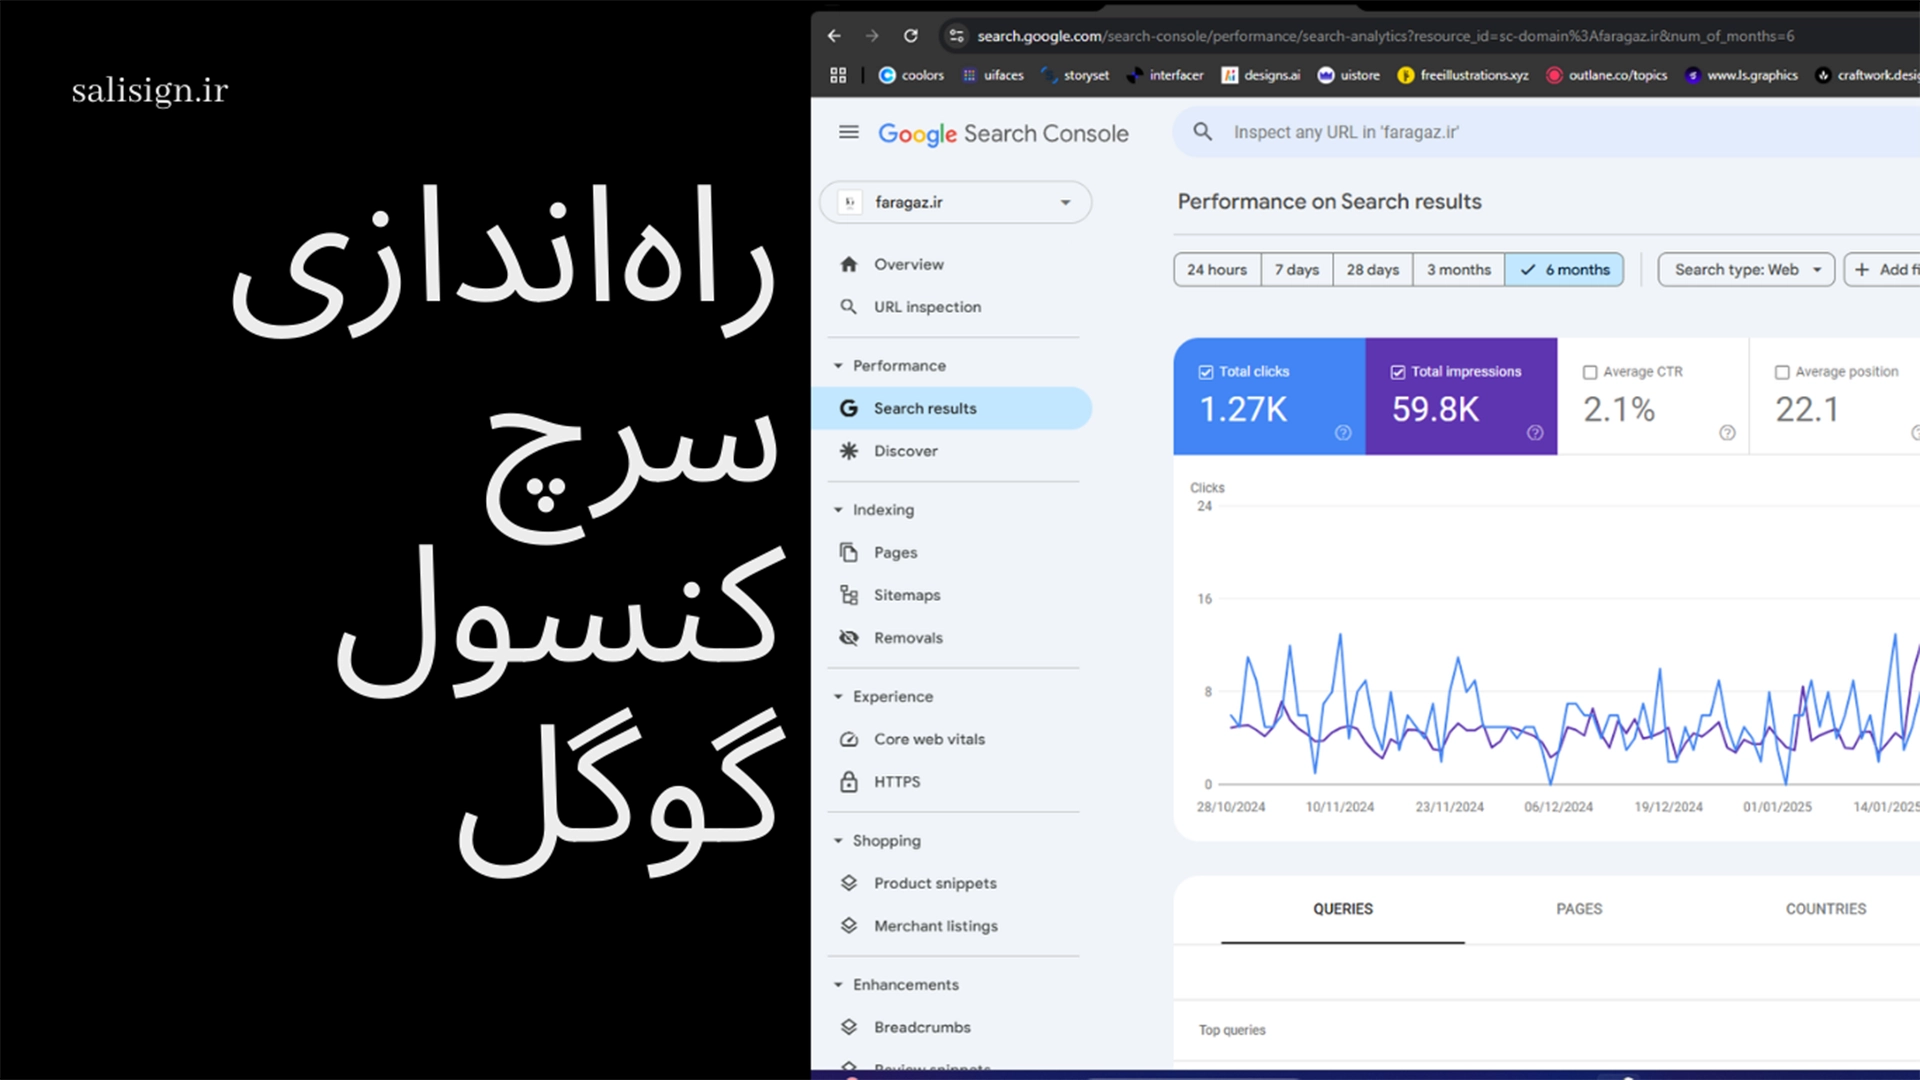Screen dimensions: 1920x1080
Task: Collapse the Indexing section
Action: [838, 510]
